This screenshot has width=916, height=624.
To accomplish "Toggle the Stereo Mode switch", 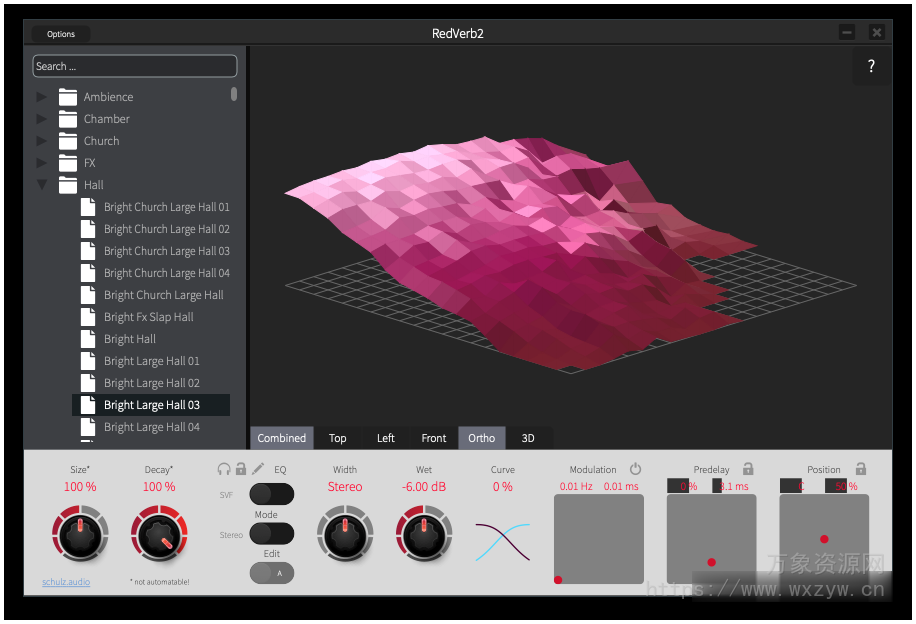I will pyautogui.click(x=272, y=533).
